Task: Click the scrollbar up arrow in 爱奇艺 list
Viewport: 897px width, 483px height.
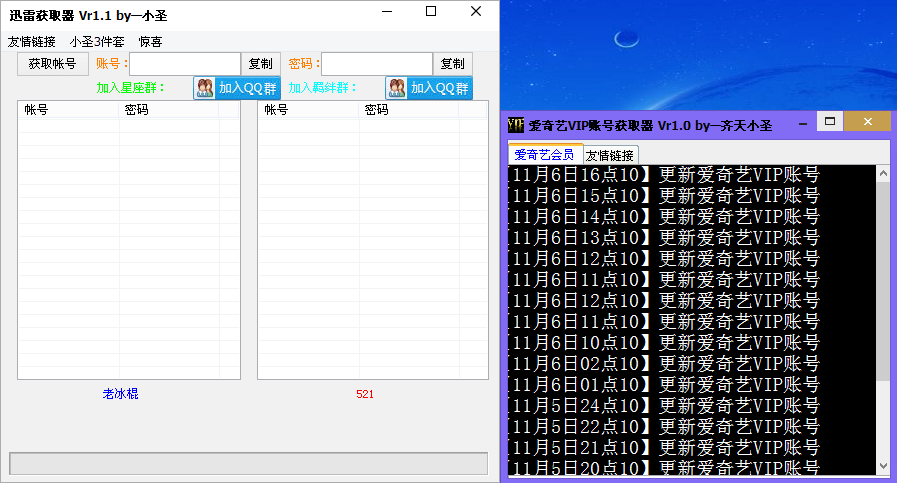Action: click(x=882, y=173)
